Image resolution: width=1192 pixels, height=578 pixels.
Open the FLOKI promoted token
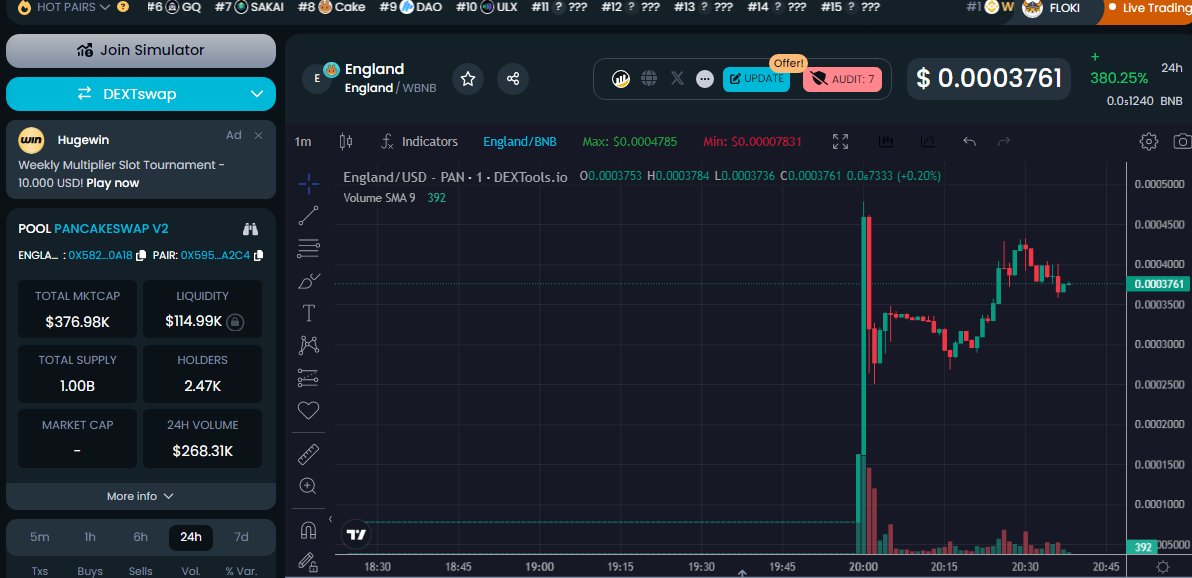(x=1051, y=8)
